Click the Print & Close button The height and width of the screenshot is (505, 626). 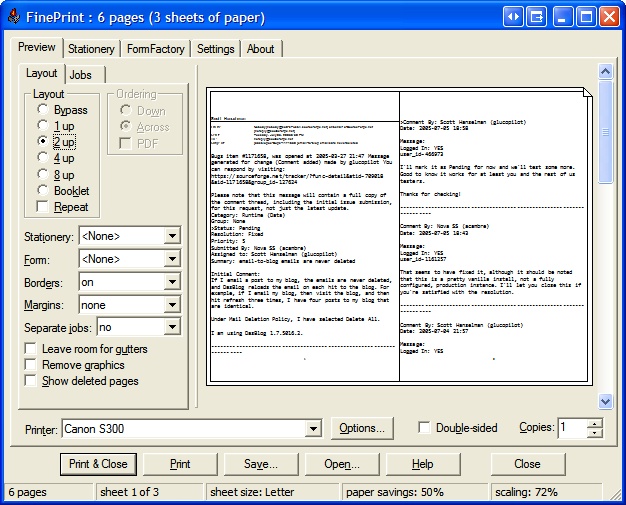coord(98,464)
